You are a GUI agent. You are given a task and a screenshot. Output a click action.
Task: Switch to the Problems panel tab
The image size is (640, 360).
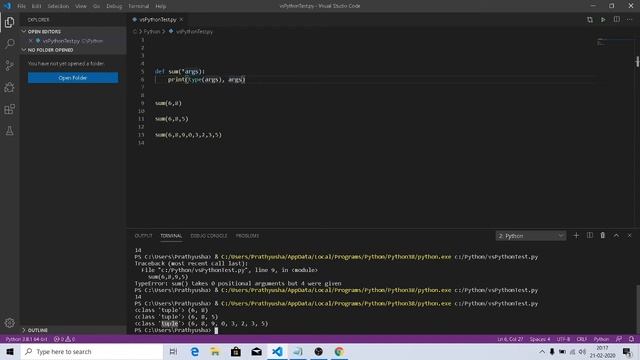pos(247,236)
